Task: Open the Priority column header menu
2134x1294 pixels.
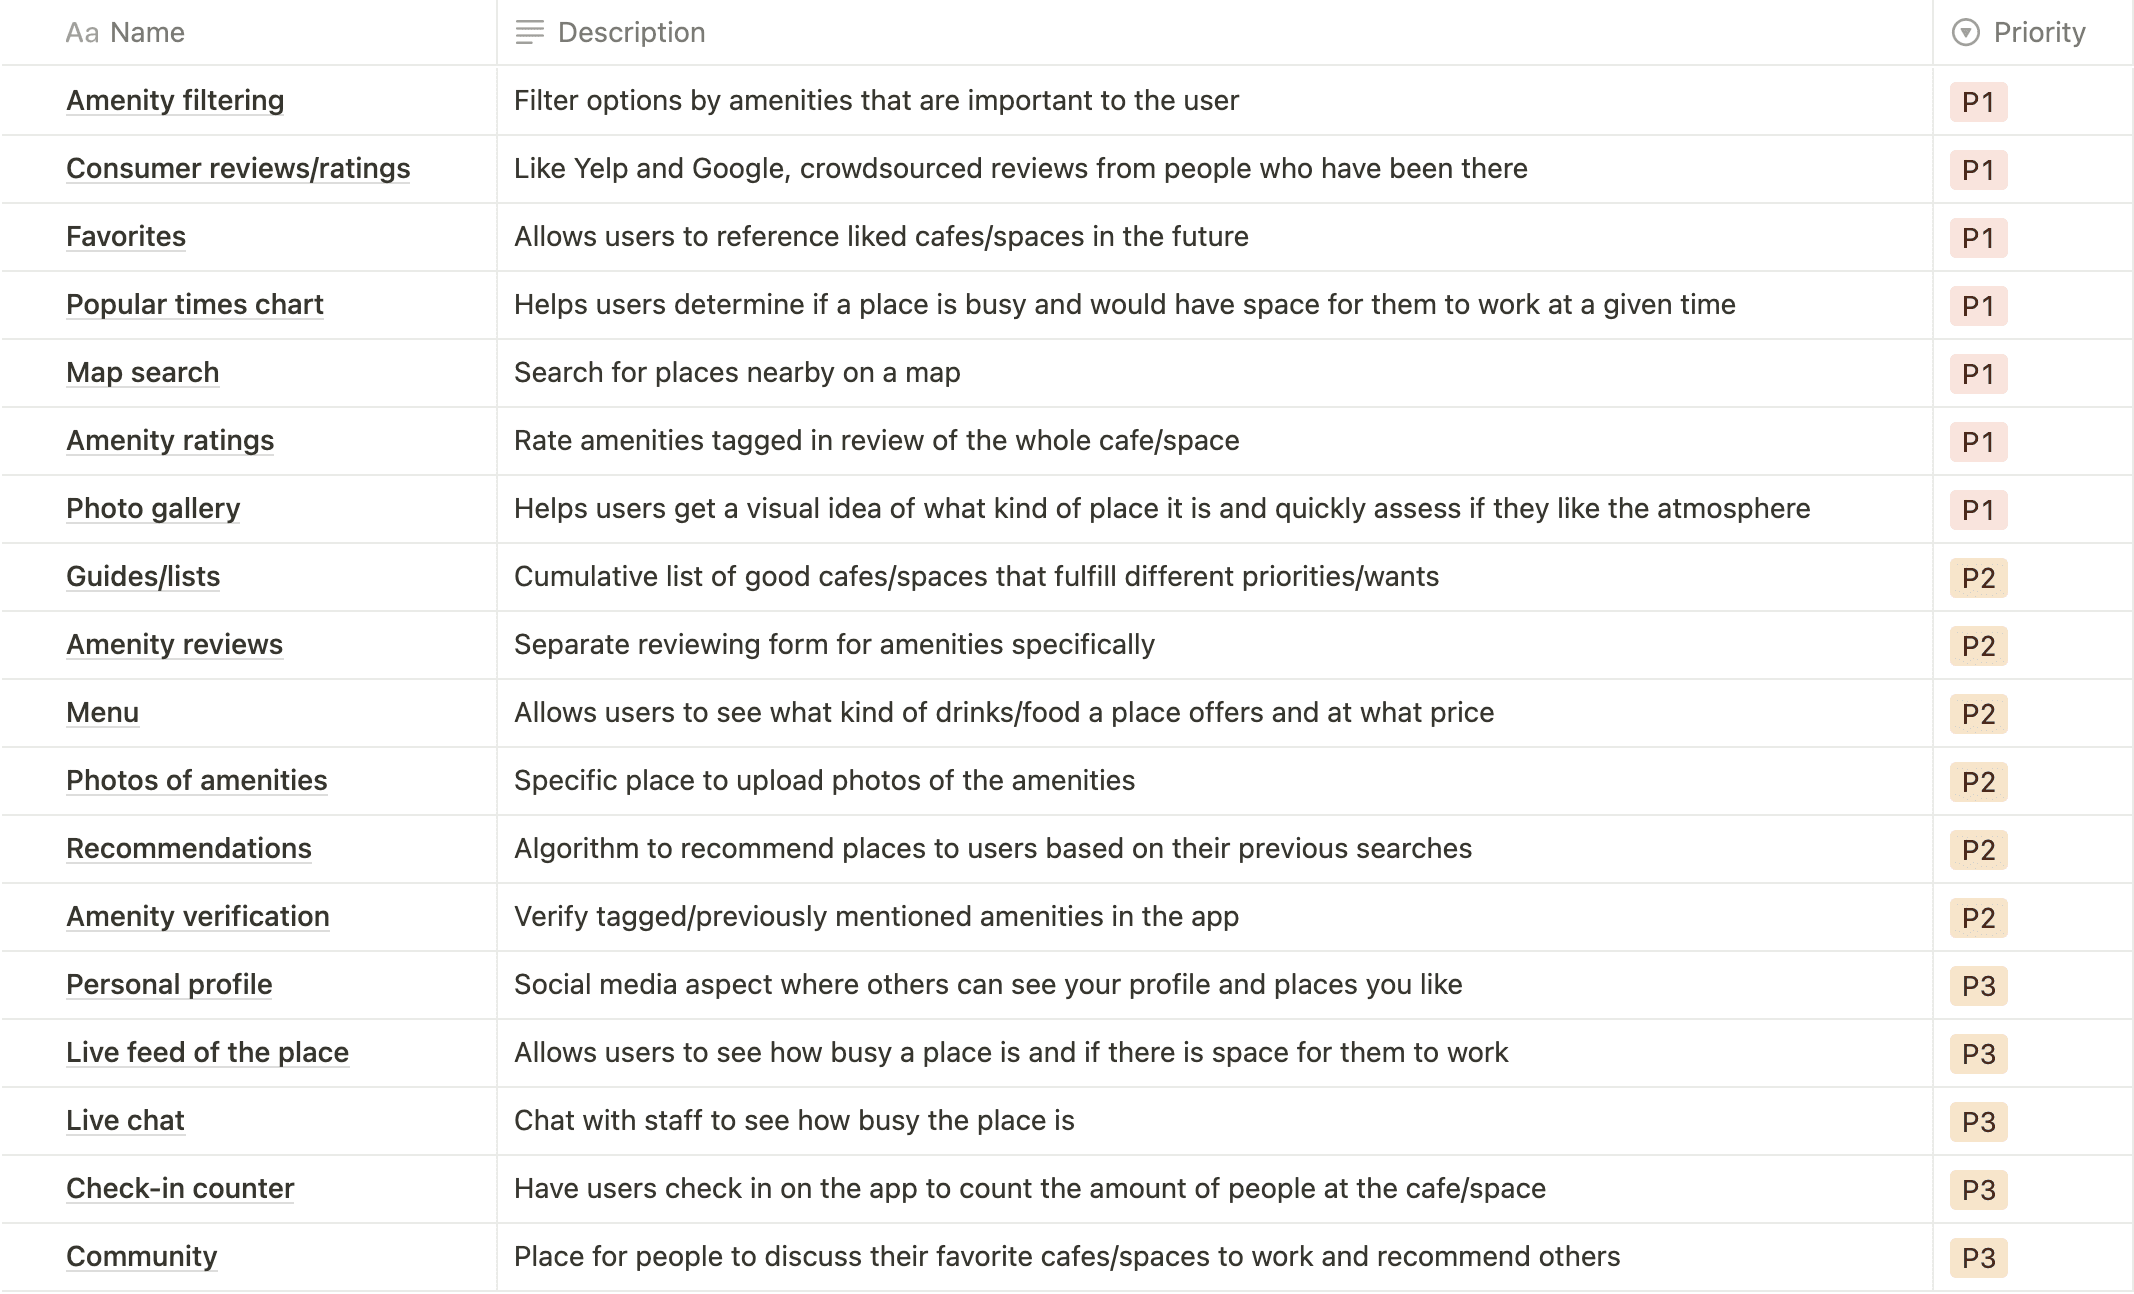Action: point(2032,33)
